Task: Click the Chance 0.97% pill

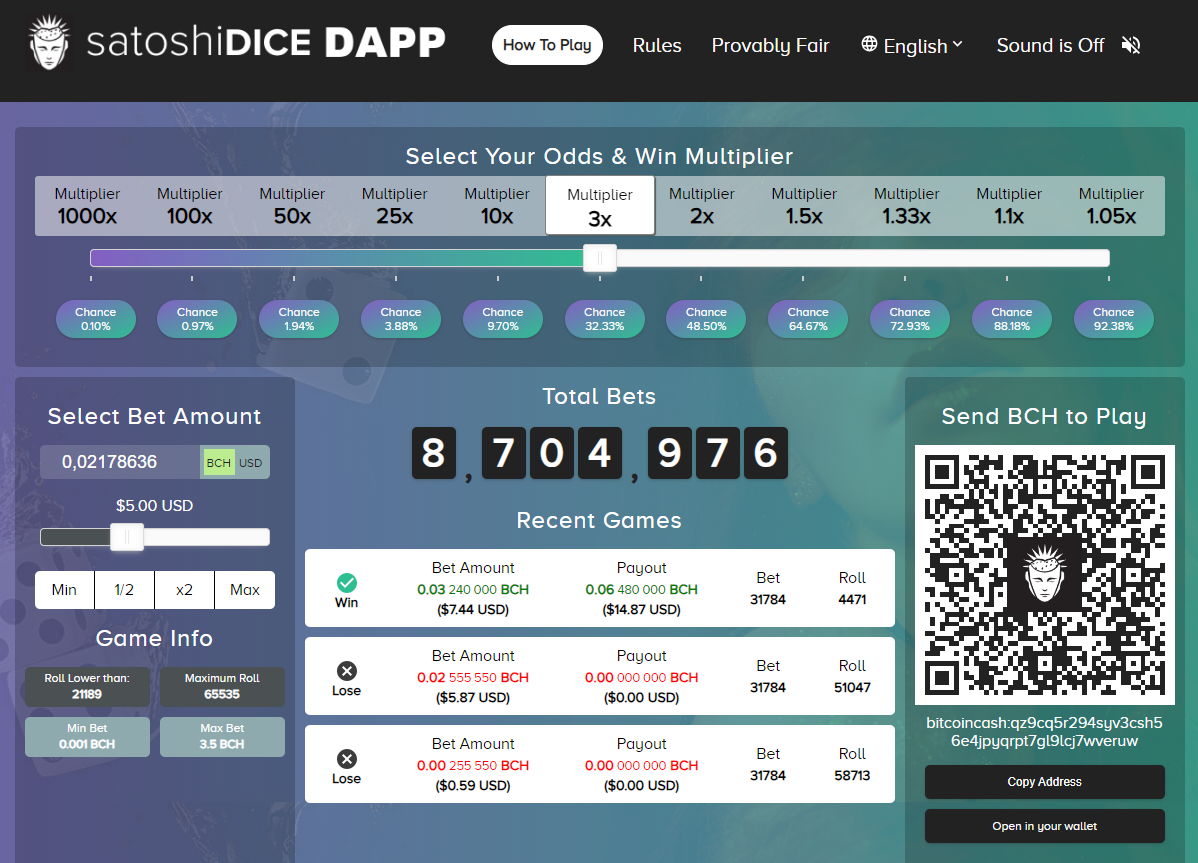Action: coord(197,319)
